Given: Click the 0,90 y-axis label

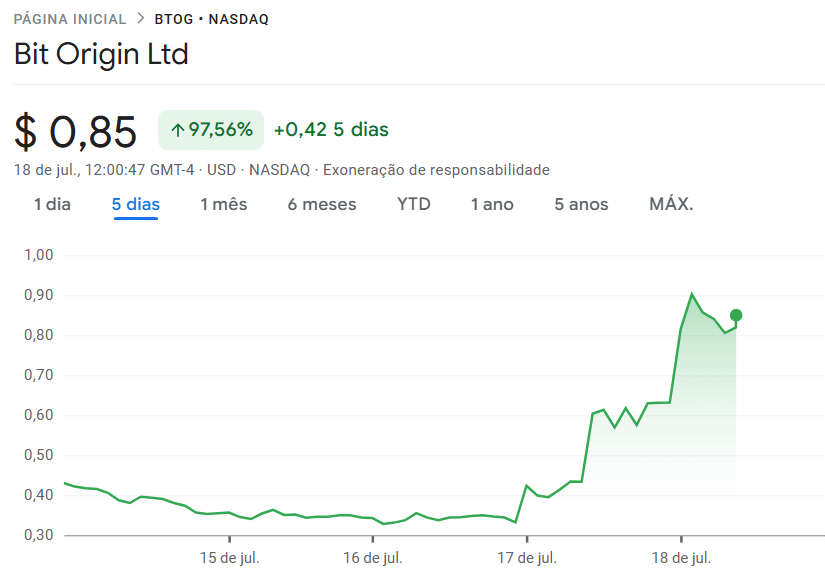Looking at the screenshot, I should [39, 295].
